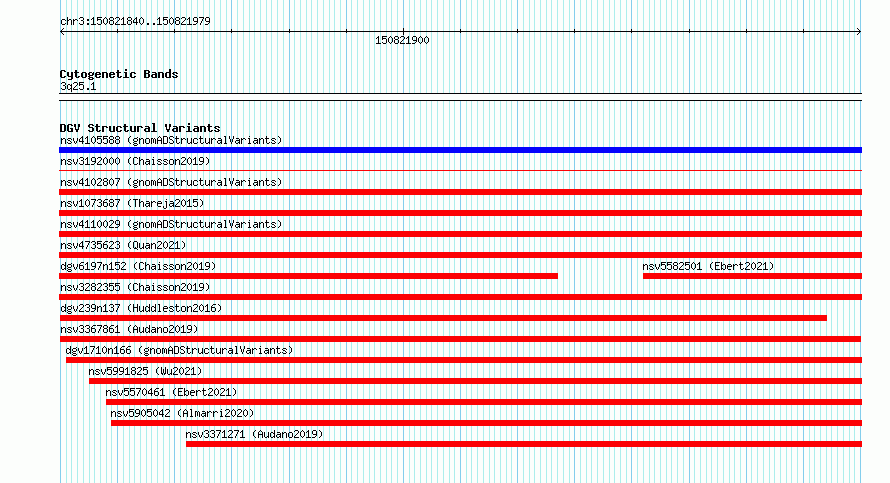
Task: Click red bar under nsv3282355
Action: pyautogui.click(x=460, y=297)
